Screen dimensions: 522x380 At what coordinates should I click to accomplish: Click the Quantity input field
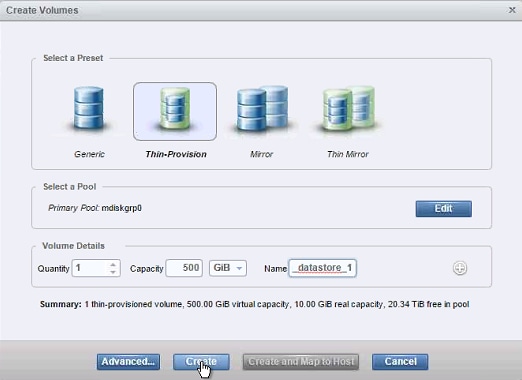click(96, 268)
